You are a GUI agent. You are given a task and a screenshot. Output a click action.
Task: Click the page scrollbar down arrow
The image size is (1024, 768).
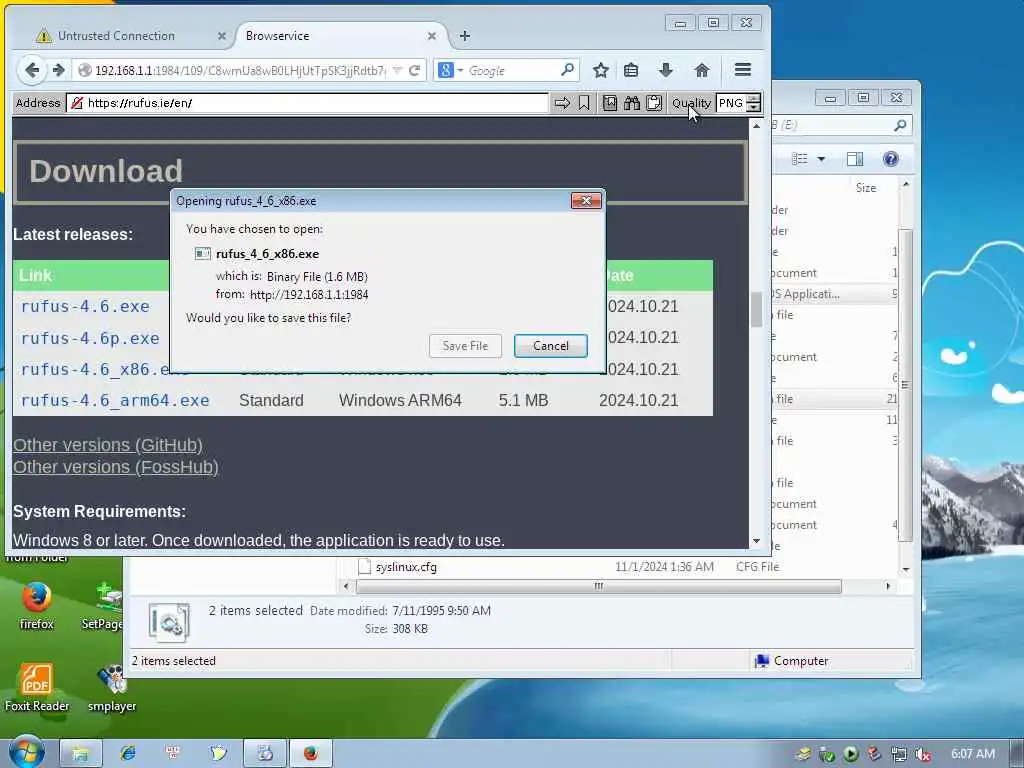click(756, 541)
